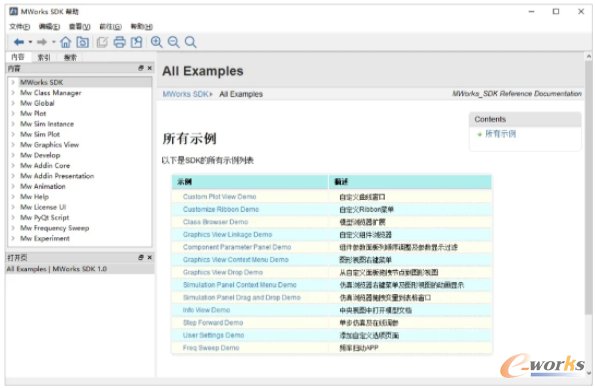Reset zoom with plain magnifier icon
This screenshot has width=595, height=388.
190,42
